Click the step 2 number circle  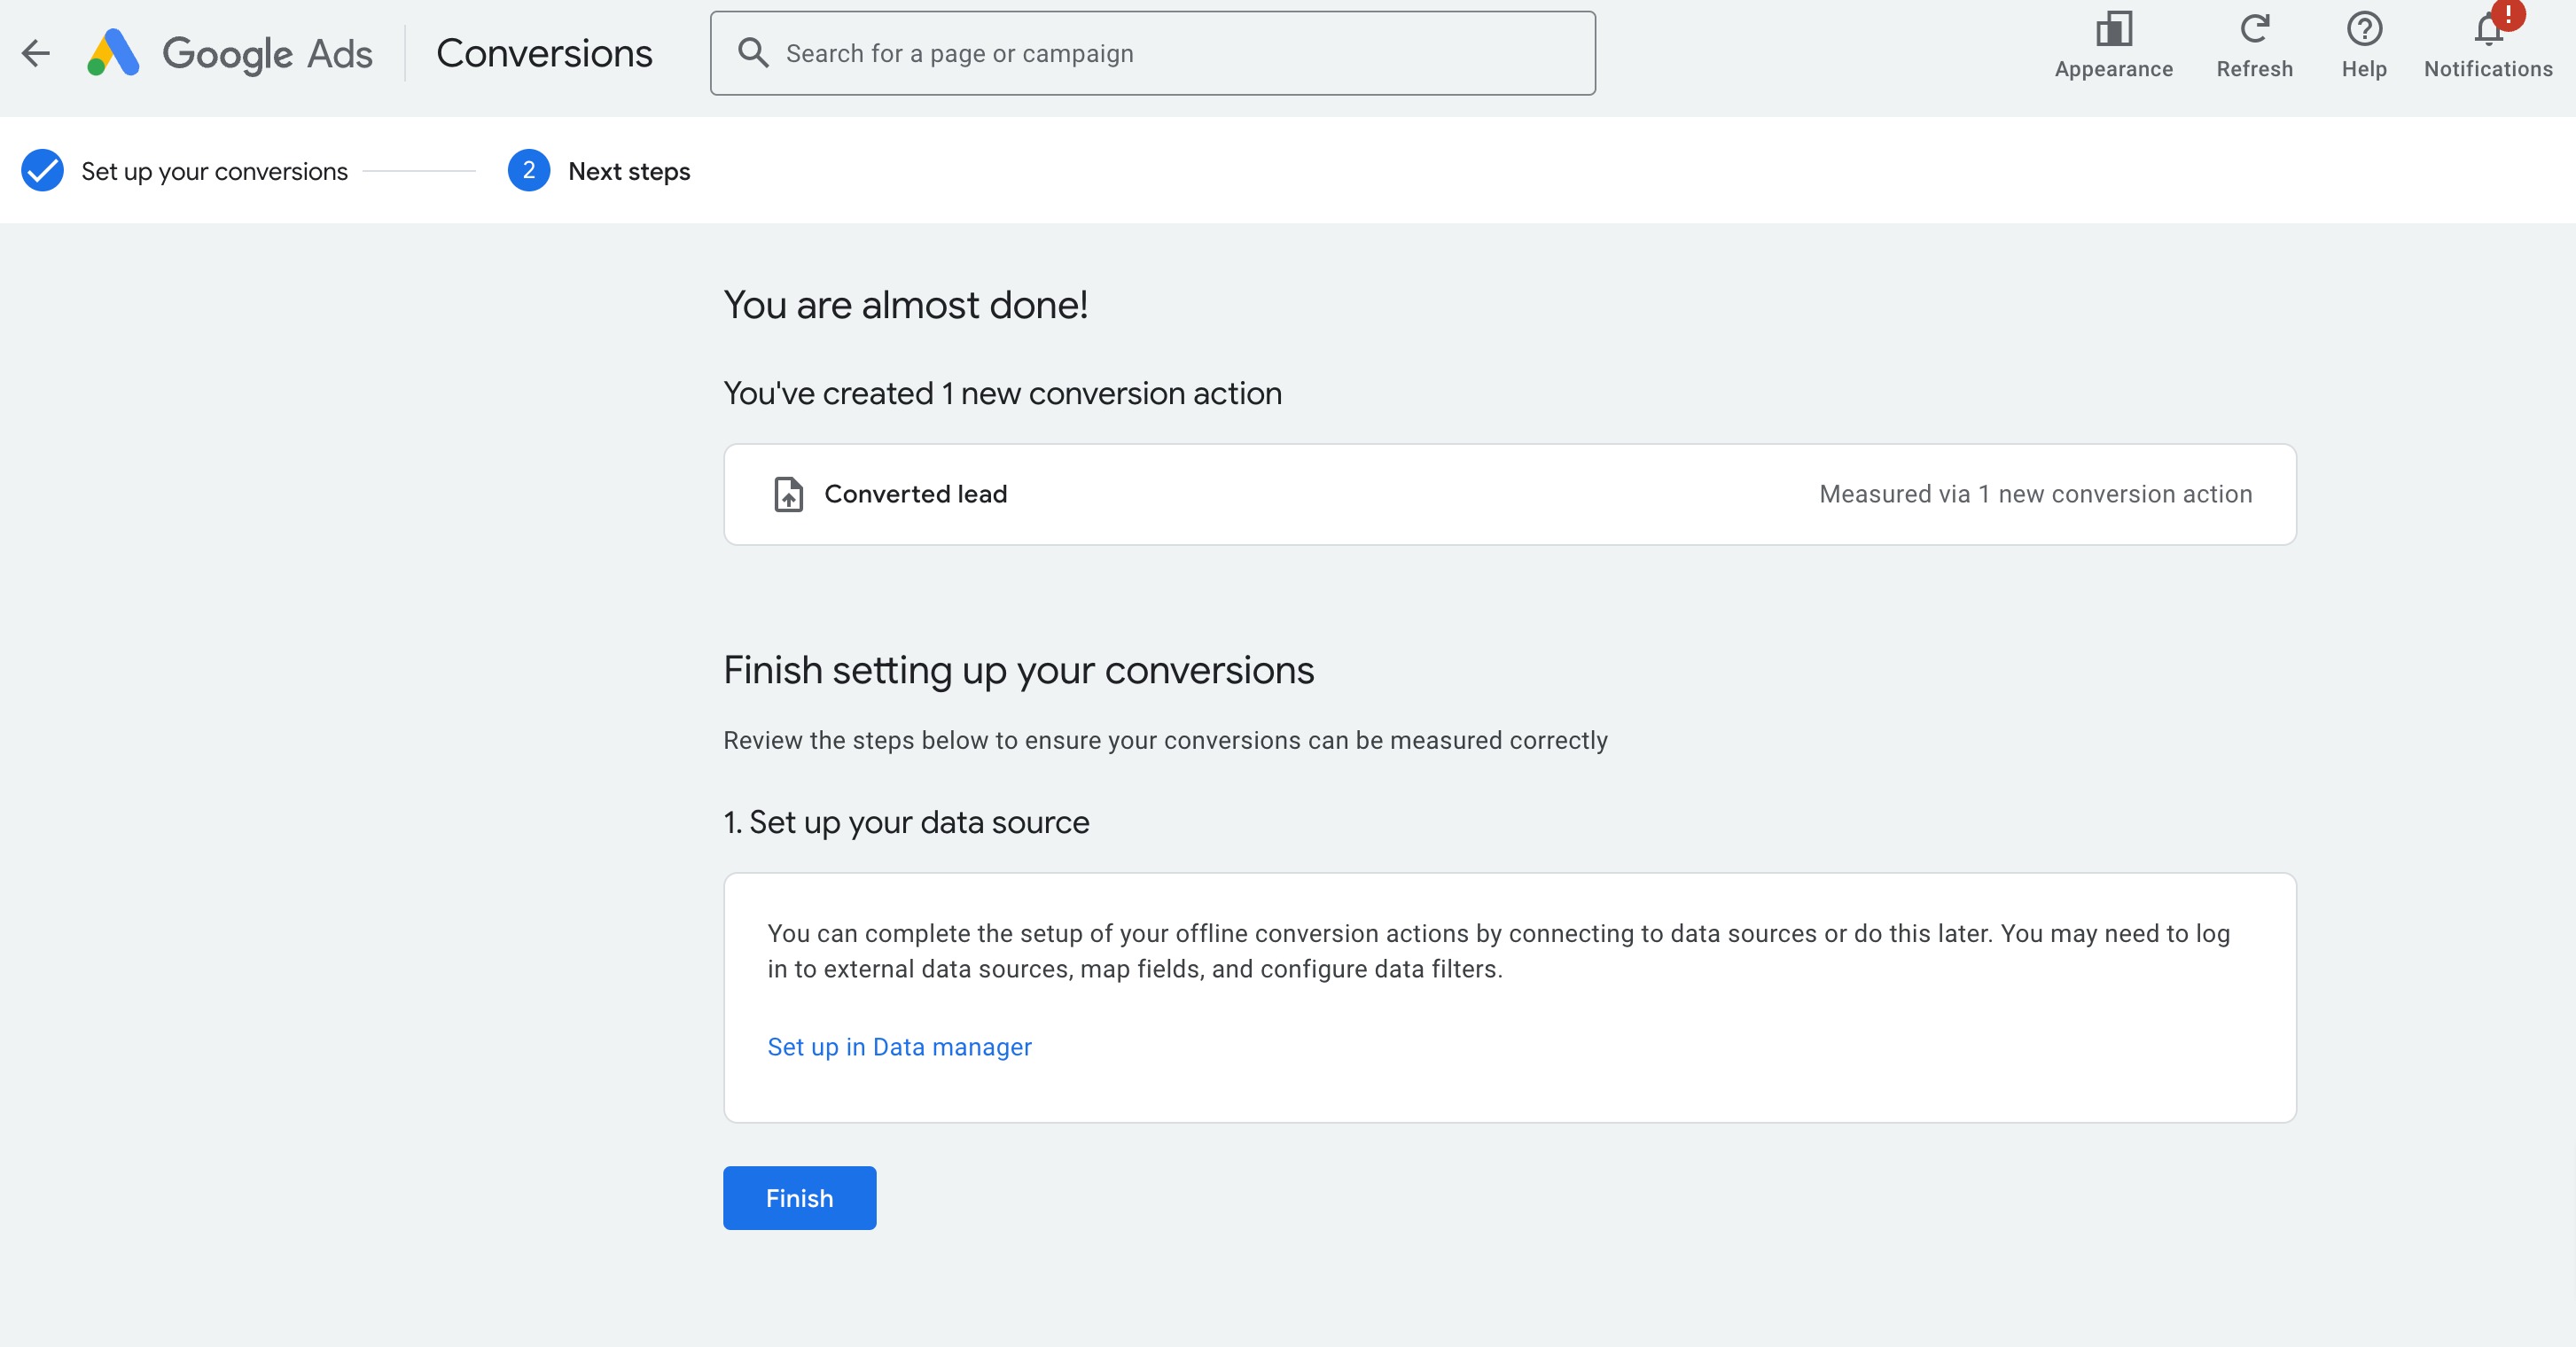528,171
